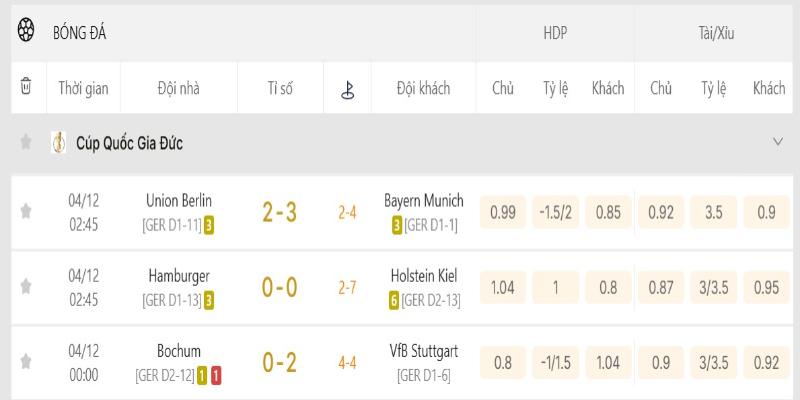Star the Hamburger vs Holstein Kiel match
The height and width of the screenshot is (400, 800).
click(26, 286)
